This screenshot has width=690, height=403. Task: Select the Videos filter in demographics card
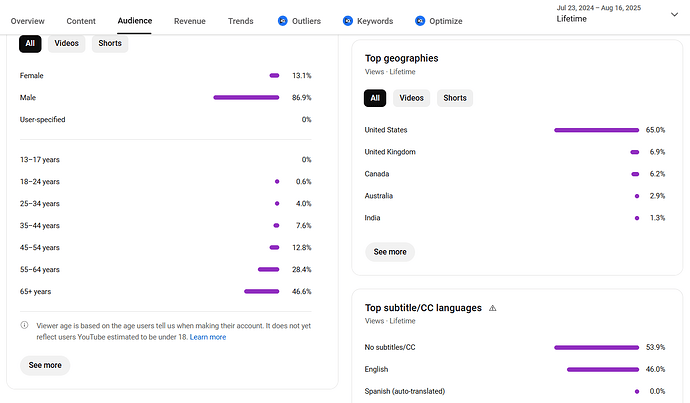click(66, 43)
